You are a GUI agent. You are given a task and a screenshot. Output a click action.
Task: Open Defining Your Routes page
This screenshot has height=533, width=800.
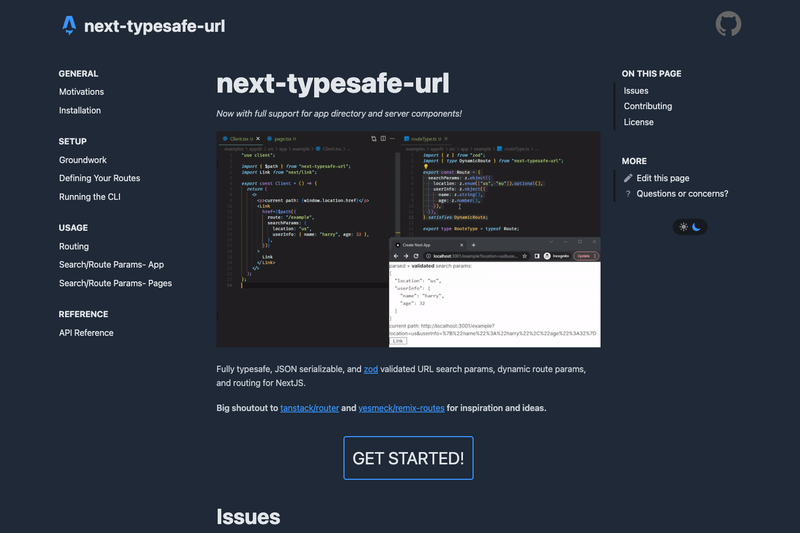99,178
